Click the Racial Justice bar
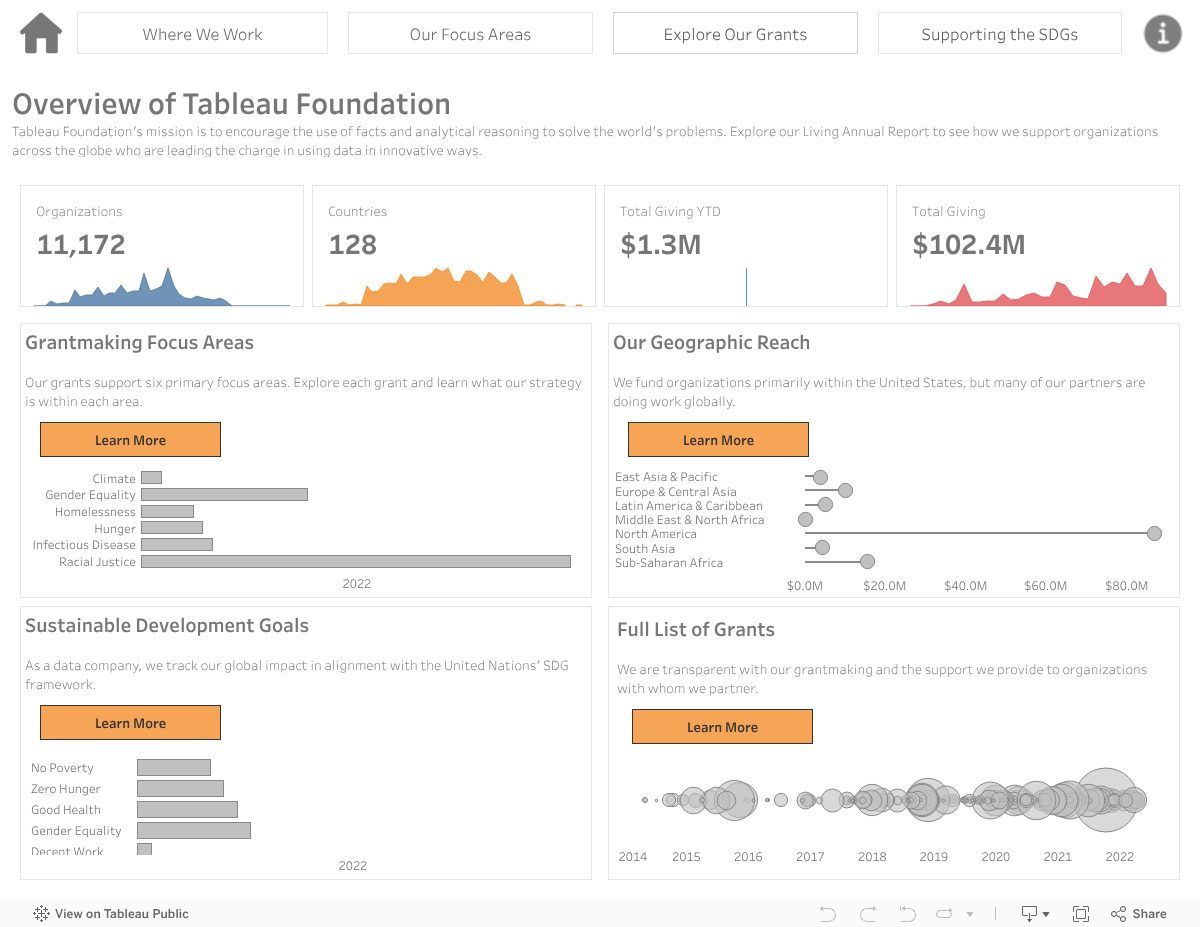1200x927 pixels. click(356, 561)
